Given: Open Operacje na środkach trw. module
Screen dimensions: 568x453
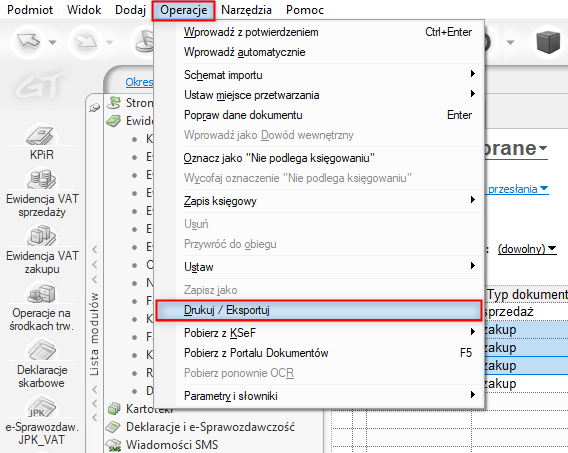Looking at the screenshot, I should pos(42,293).
